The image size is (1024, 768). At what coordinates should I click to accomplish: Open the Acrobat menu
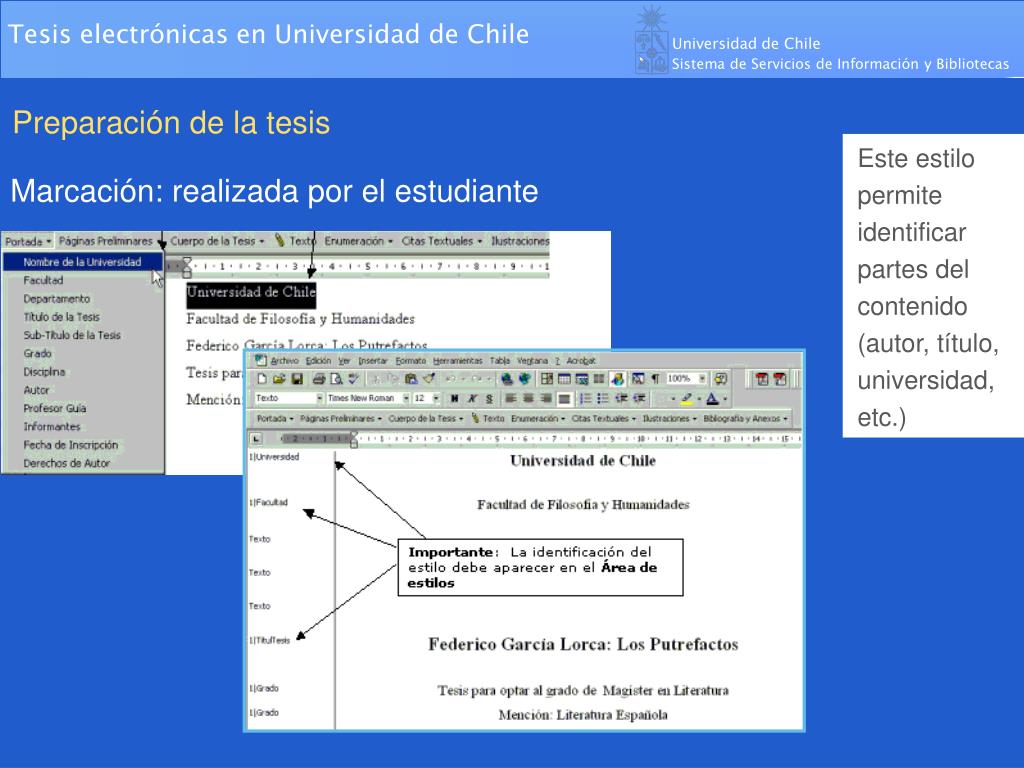(x=581, y=360)
